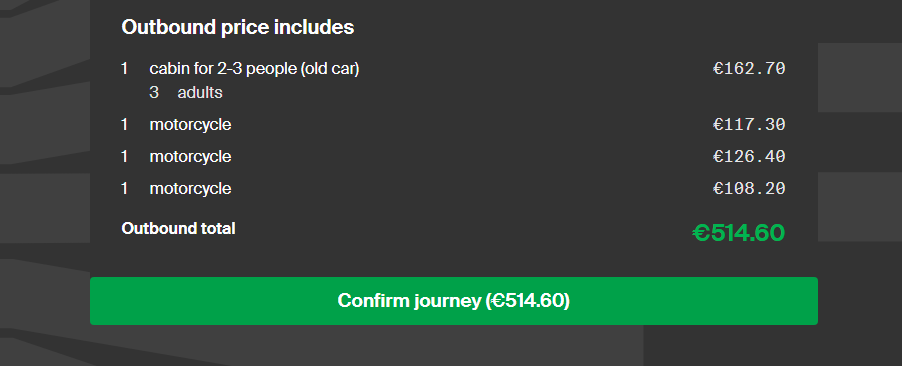Select the 'Outbound price includes' heading
Viewport: 902px width, 366px height.
pos(238,27)
